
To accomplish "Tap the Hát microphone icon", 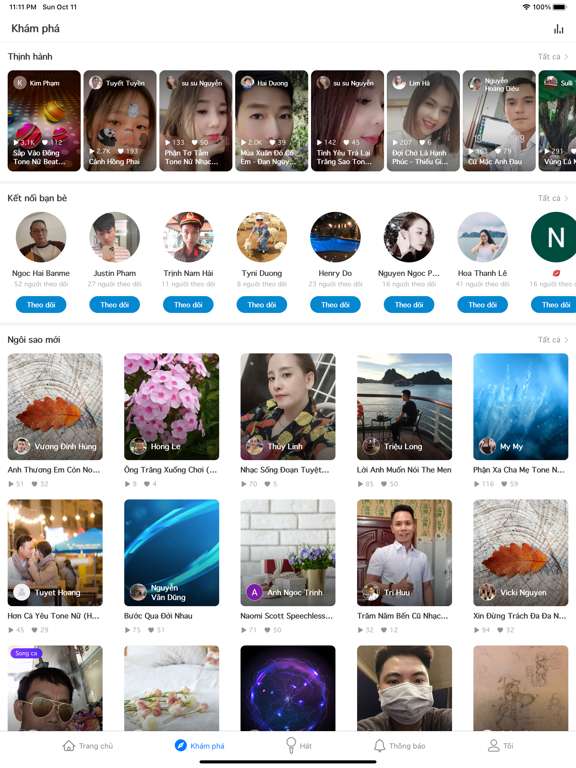I will click(291, 745).
